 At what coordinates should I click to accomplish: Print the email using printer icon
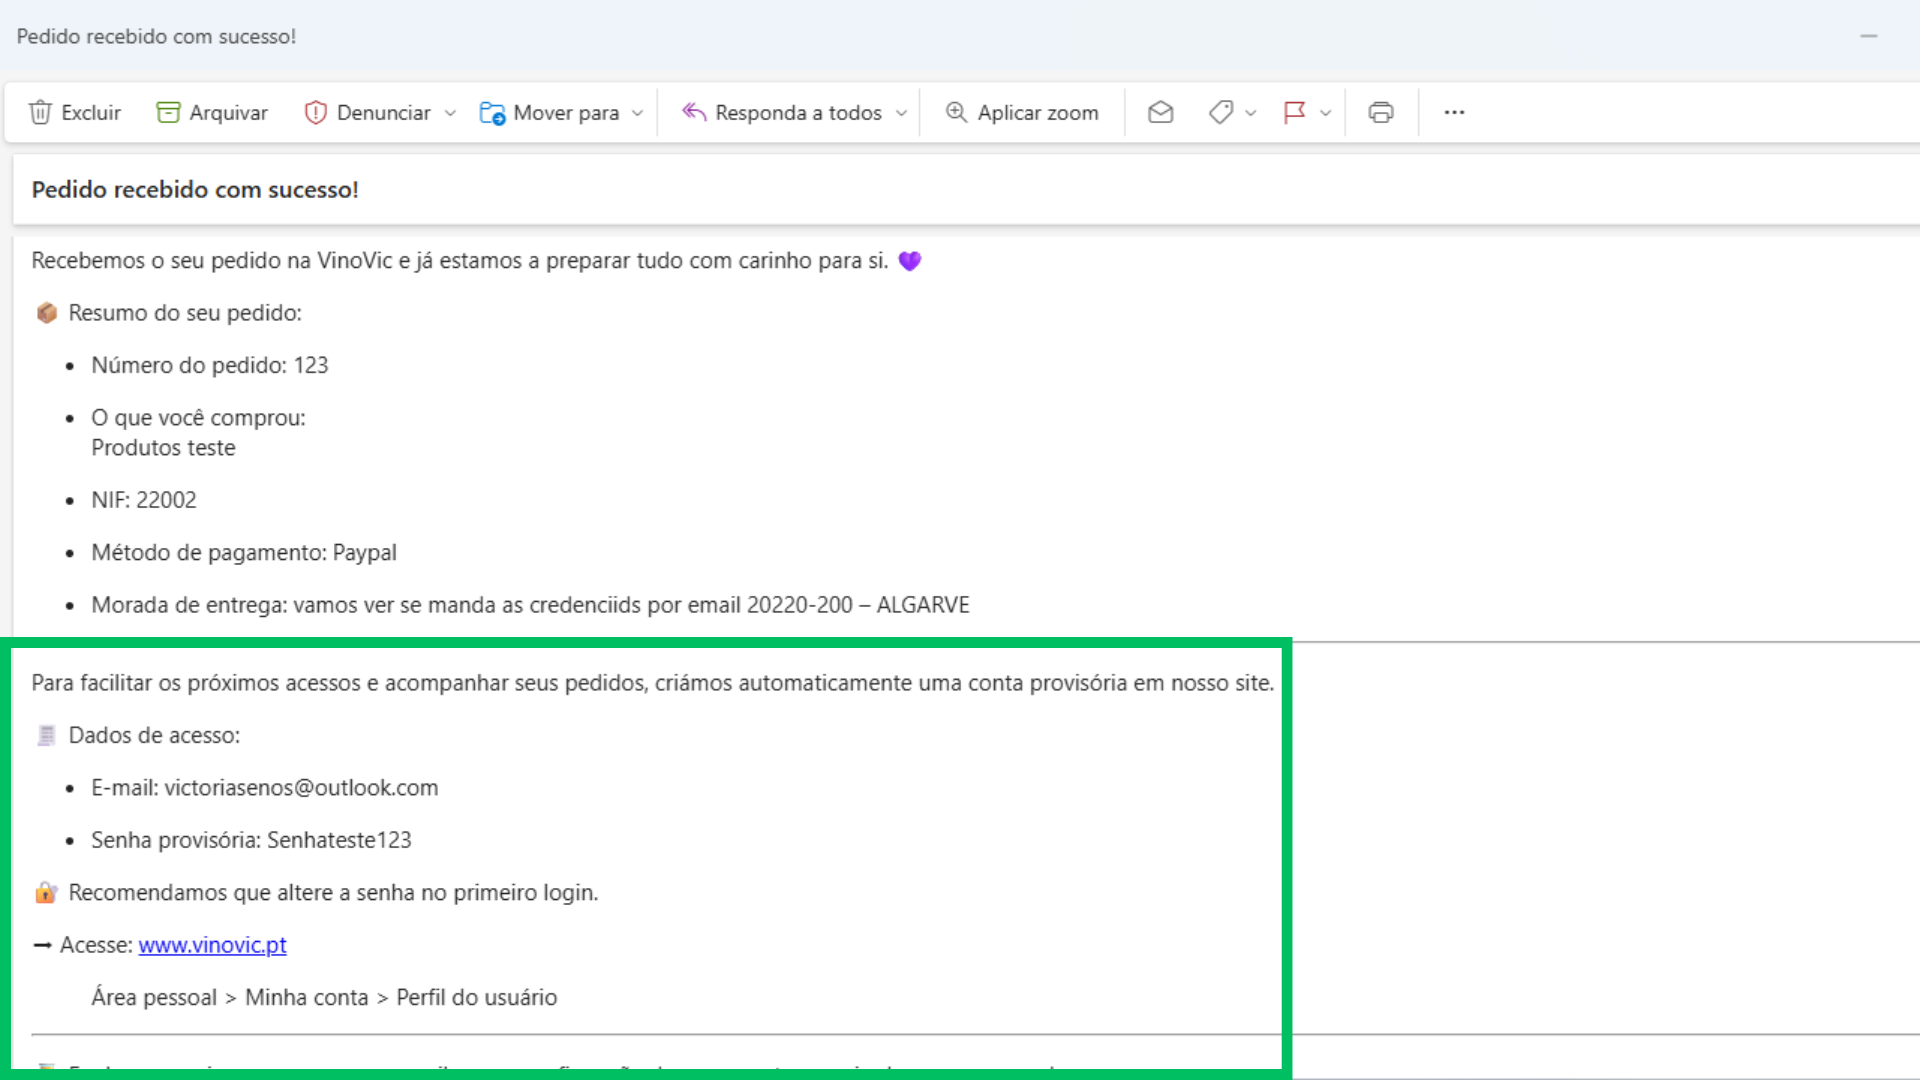pyautogui.click(x=1381, y=112)
